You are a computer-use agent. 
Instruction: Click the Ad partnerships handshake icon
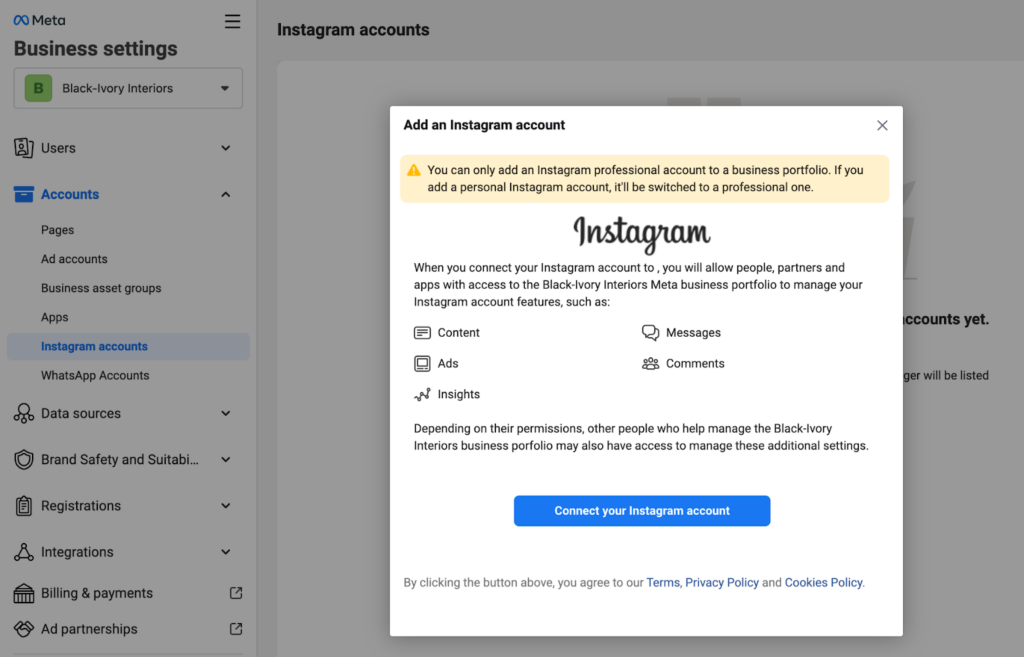[x=24, y=629]
